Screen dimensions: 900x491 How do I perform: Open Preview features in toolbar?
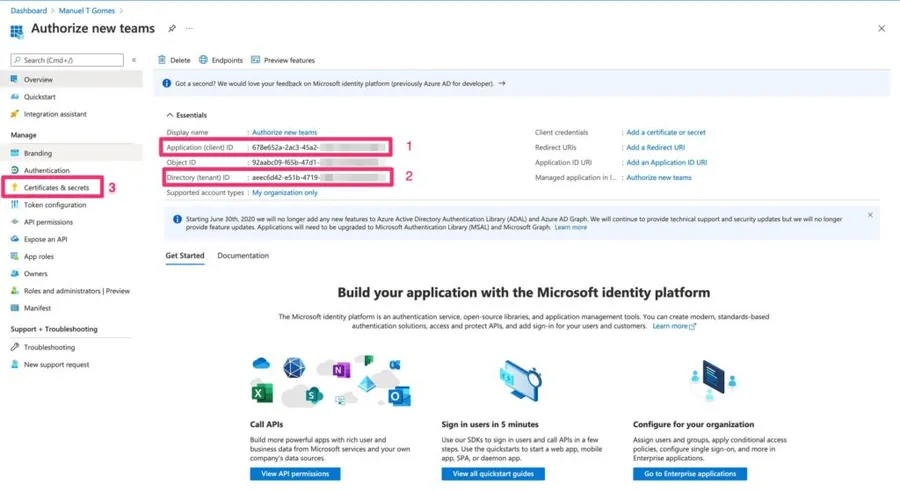(283, 60)
